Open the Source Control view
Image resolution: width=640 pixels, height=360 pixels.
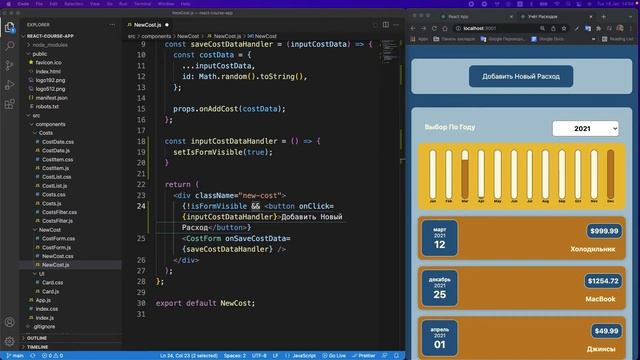pos(10,65)
